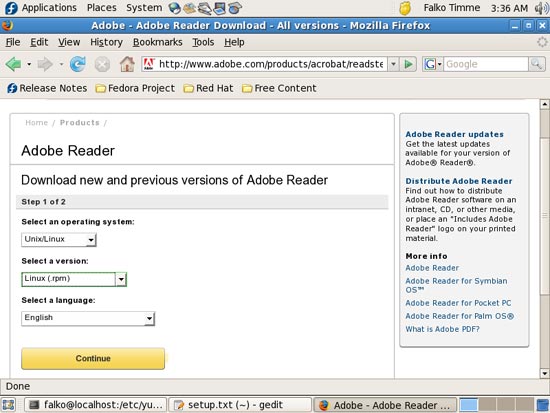
Task: Switch to first workspace in pager
Action: tap(469, 405)
